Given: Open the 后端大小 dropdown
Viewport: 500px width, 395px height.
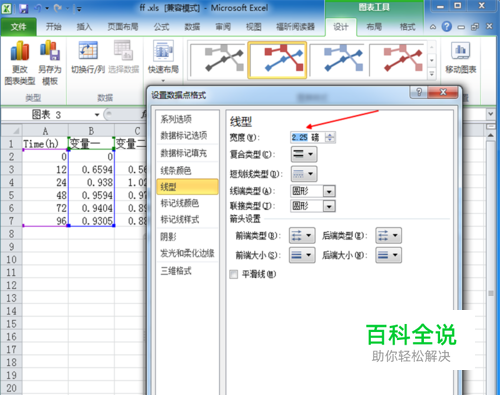Looking at the screenshot, I should 388,255.
